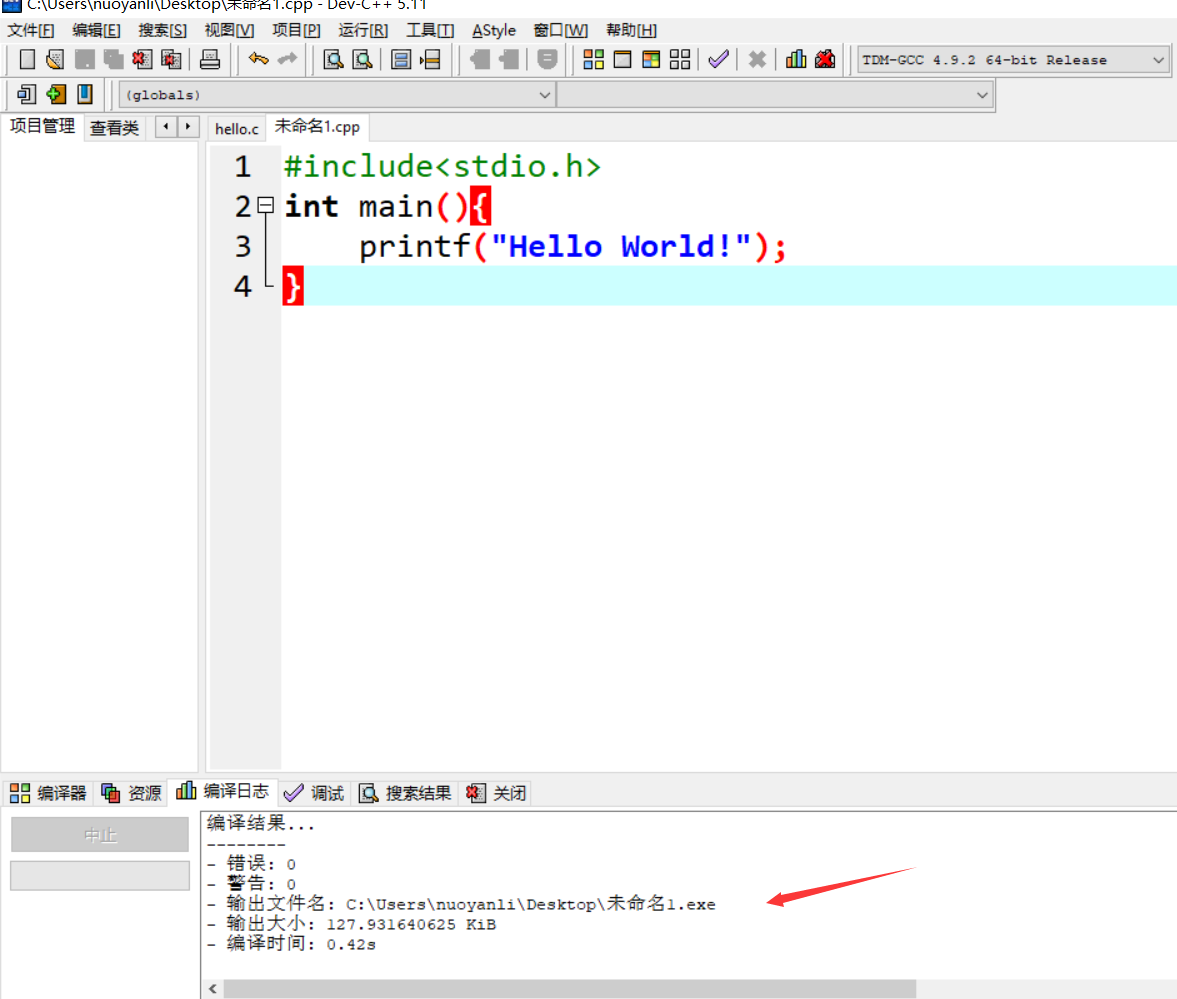Viewport: 1177px width, 999px height.
Task: Click the 关闭 tab to close bottom panel
Action: (496, 793)
